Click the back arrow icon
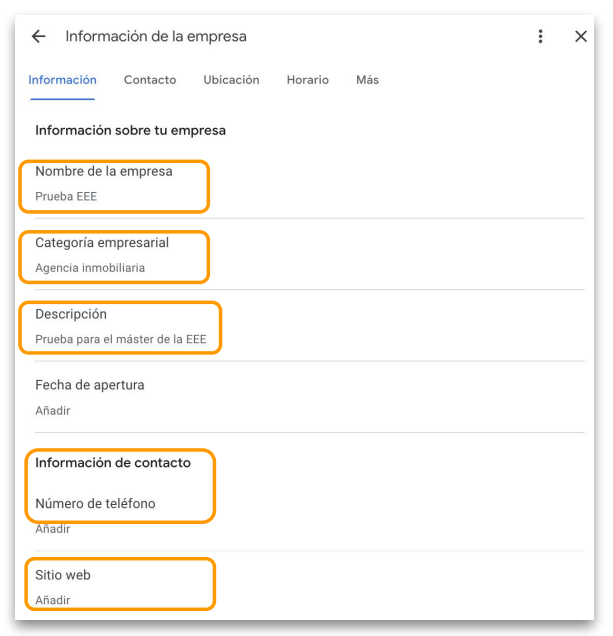The image size is (613, 636). click(x=38, y=36)
